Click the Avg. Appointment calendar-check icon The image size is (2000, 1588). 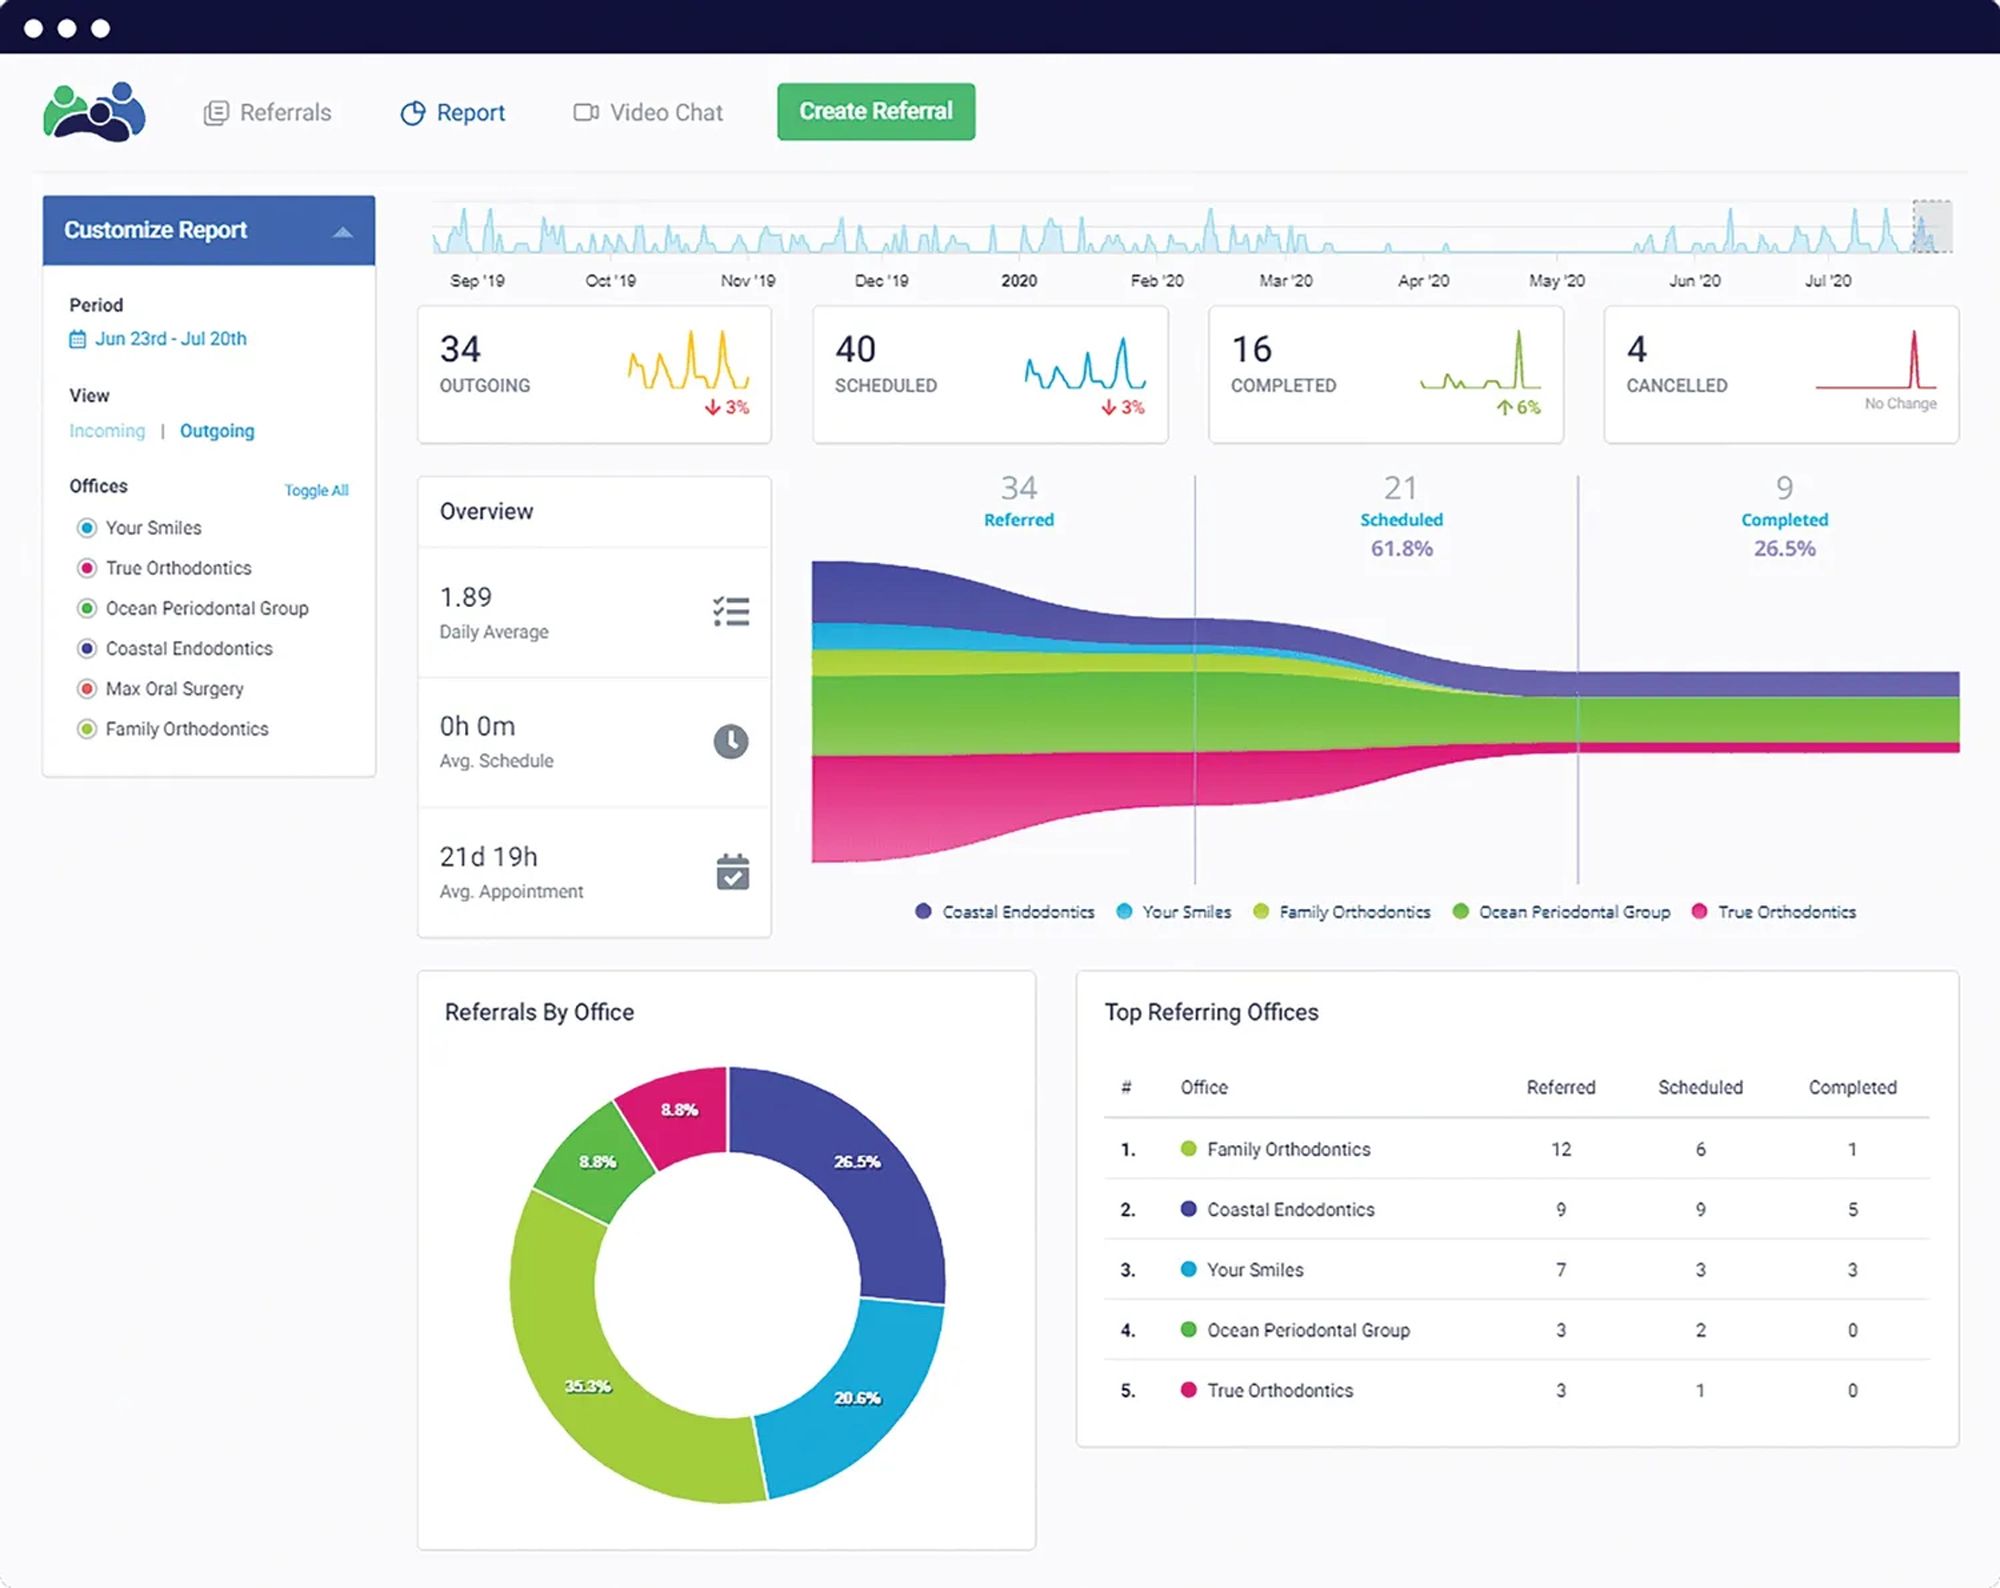pyautogui.click(x=732, y=872)
